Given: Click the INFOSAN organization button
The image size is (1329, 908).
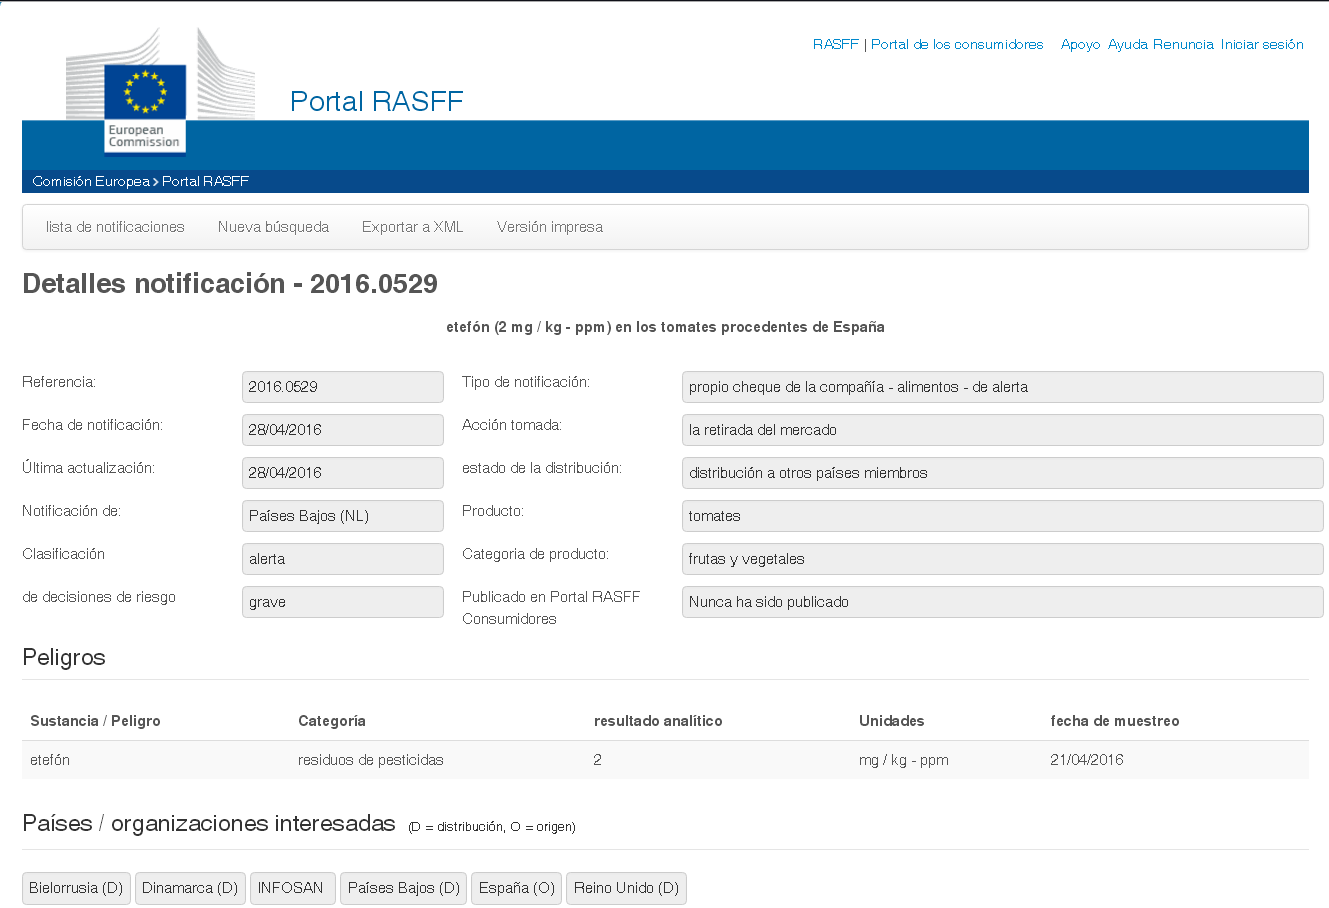Looking at the screenshot, I should point(292,888).
